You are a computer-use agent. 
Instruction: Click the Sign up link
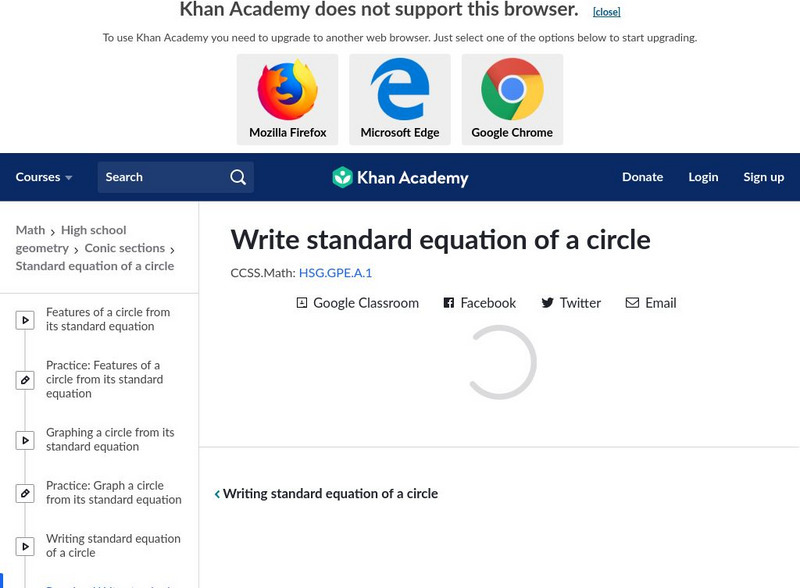coord(763,177)
